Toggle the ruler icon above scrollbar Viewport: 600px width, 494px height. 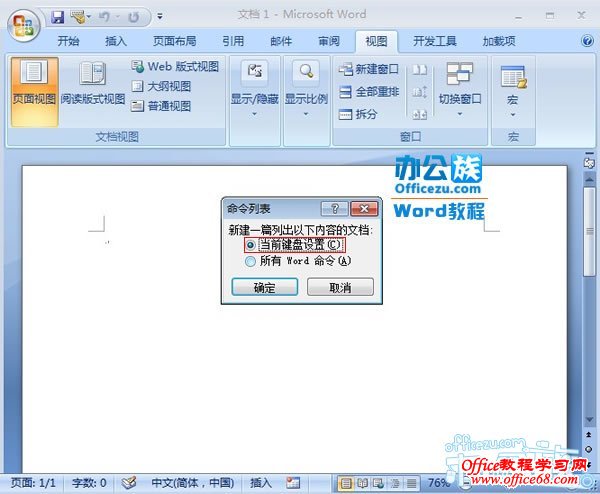pos(589,161)
